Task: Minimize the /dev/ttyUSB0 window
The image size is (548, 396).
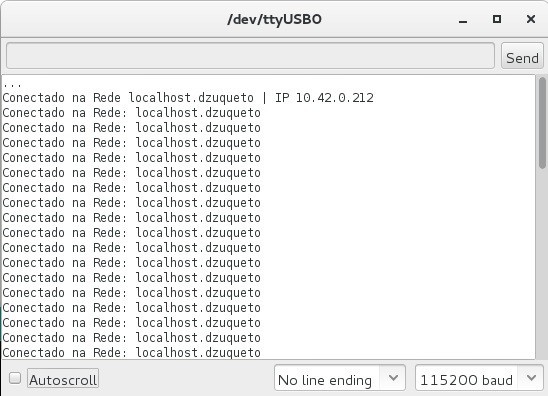Action: pos(463,21)
